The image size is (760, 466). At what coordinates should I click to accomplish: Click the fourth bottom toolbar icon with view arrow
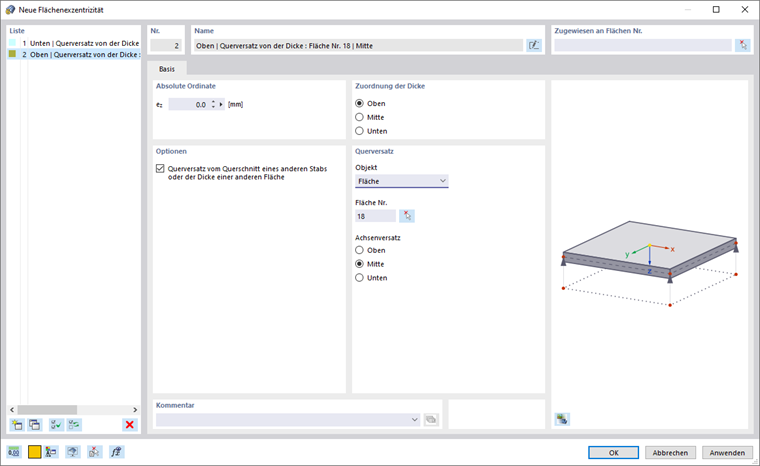point(73,452)
